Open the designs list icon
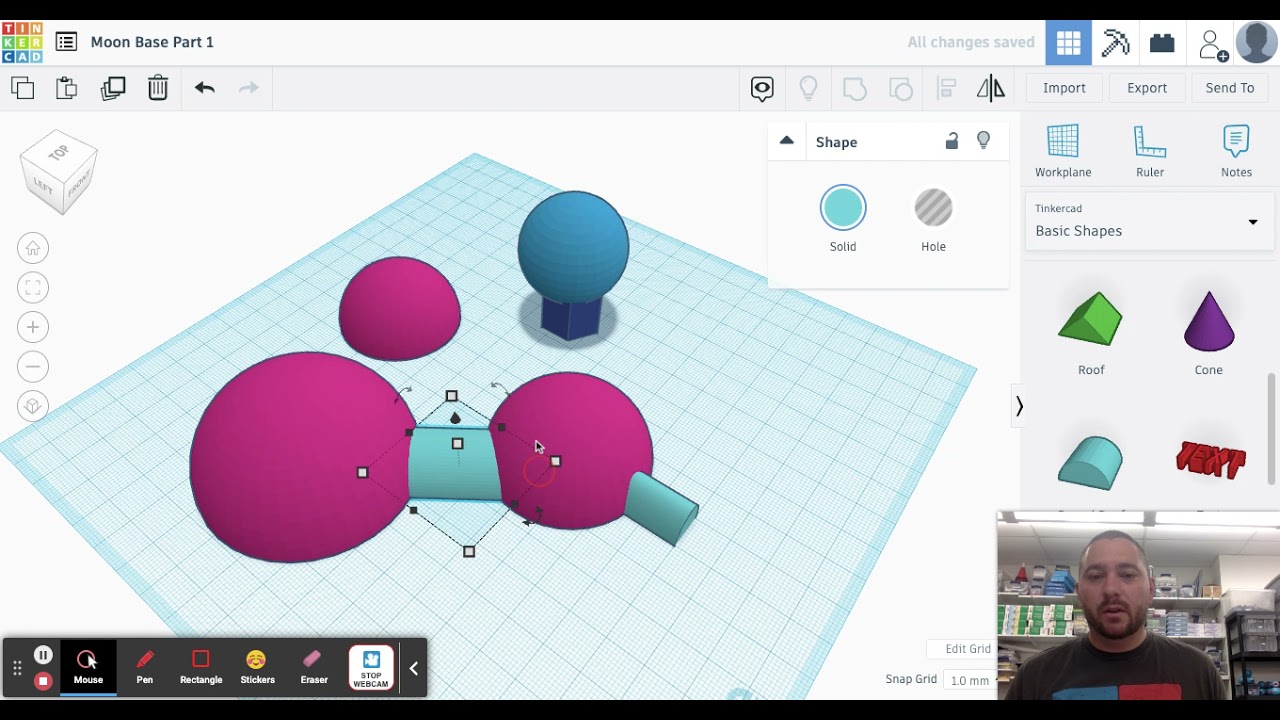 point(66,42)
